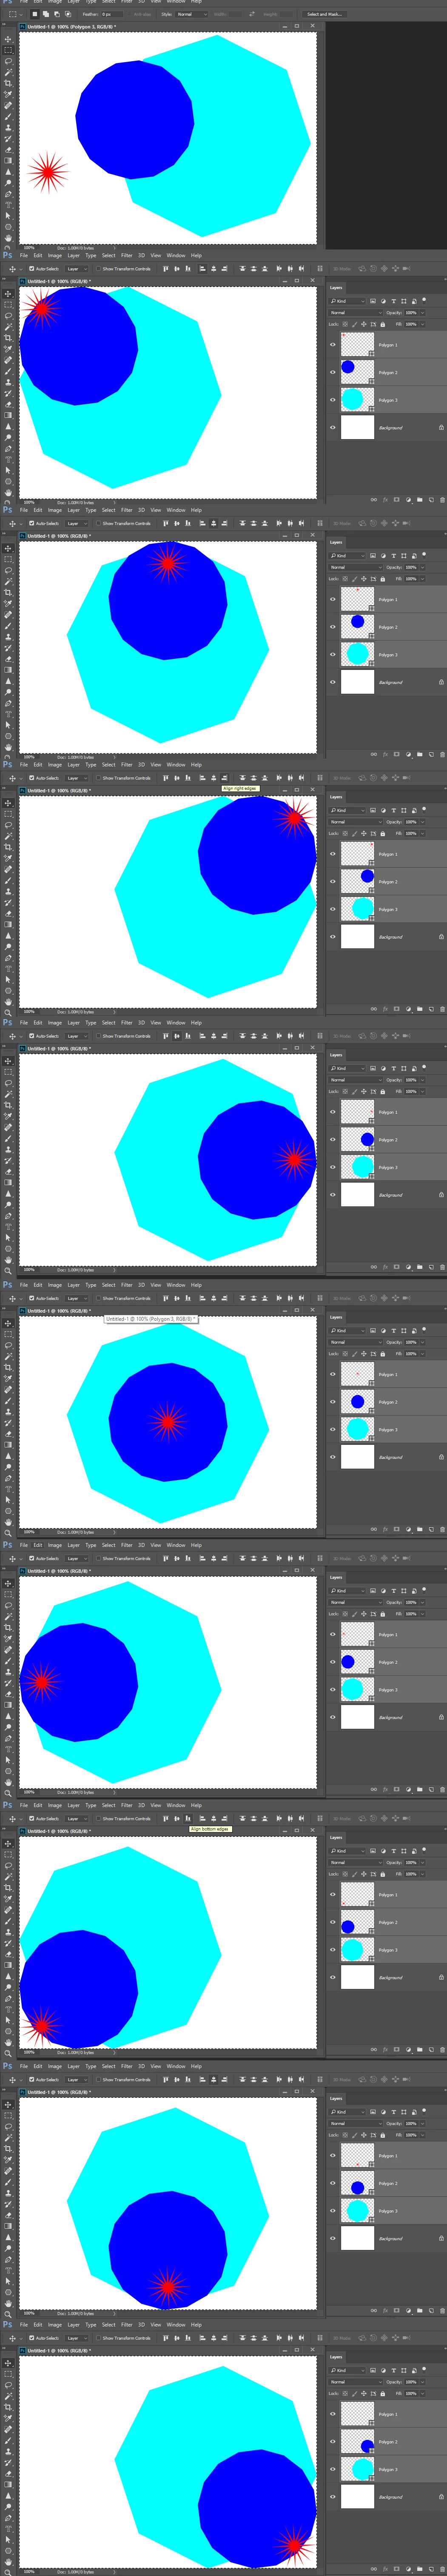Hide Polygon 2 layer in the star-top-left screenshot

(333, 372)
